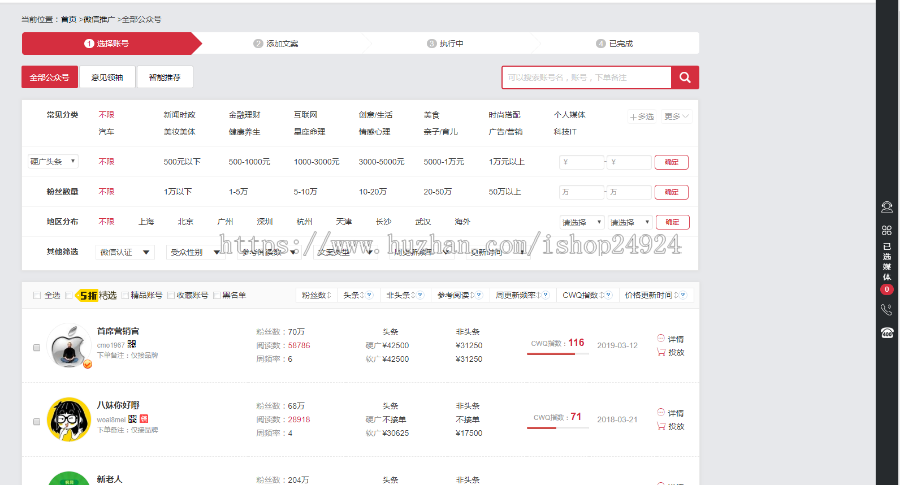Screen dimensions: 900x485
Task: Open 详情 details icon for 首席营销官
Action: pos(661,339)
